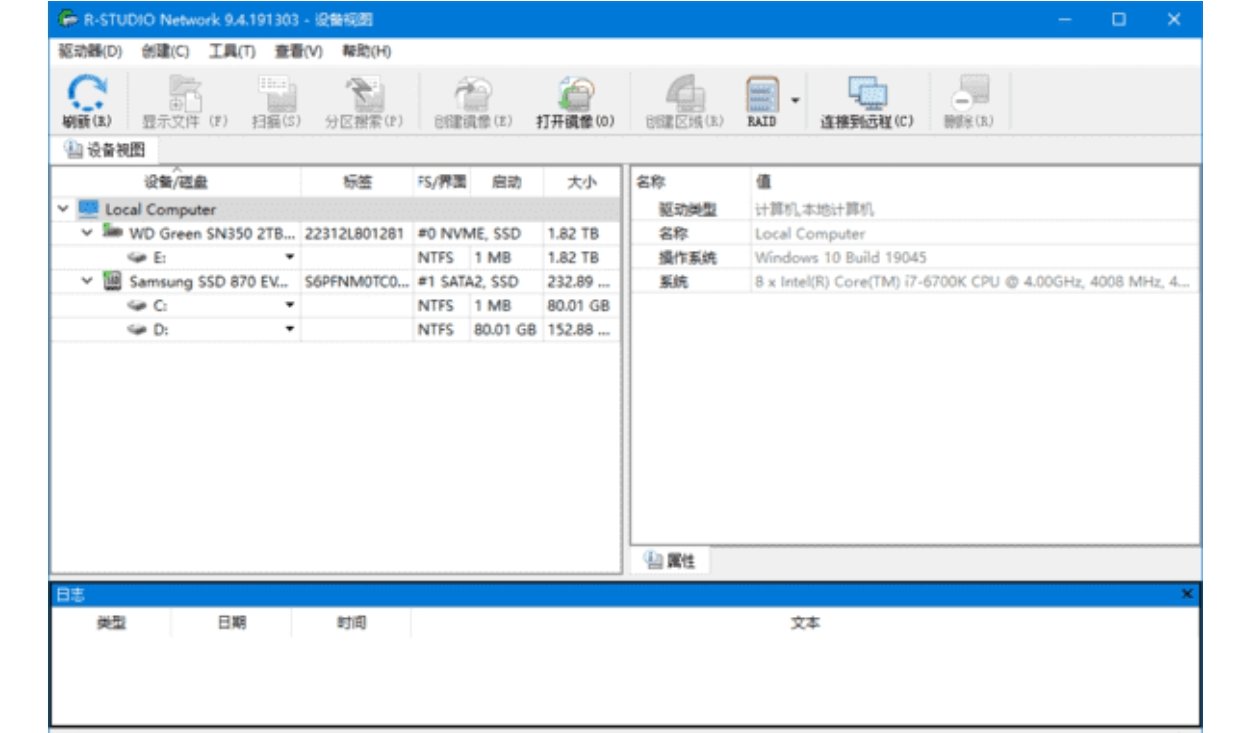Click the 删除 (Delete) toolbar icon
The width and height of the screenshot is (1253, 733).
pyautogui.click(x=969, y=93)
